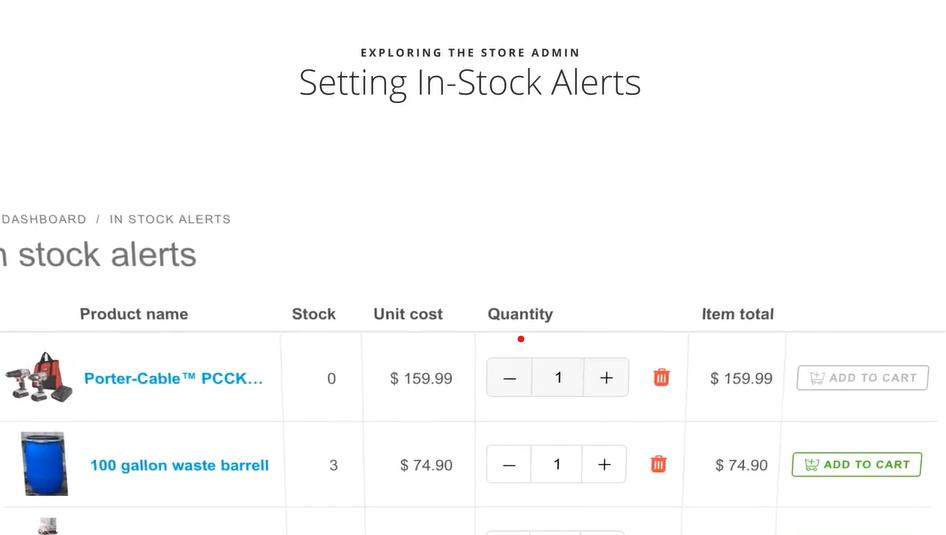The image size is (946, 535).
Task: Click the blue waste barrel thumbnail
Action: pyautogui.click(x=44, y=464)
